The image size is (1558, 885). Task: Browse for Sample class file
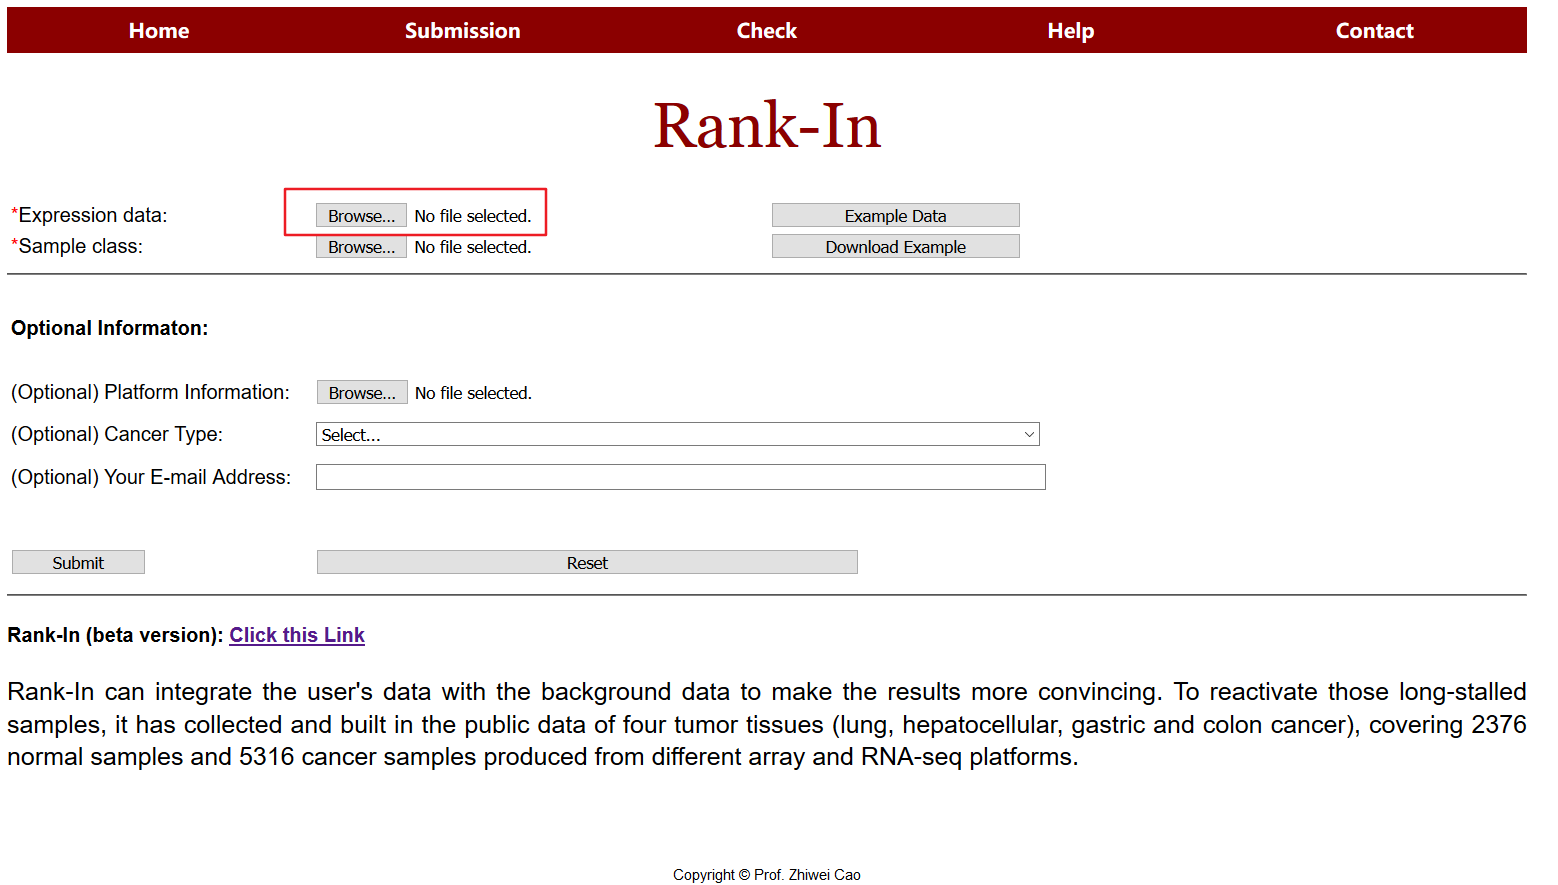[361, 247]
